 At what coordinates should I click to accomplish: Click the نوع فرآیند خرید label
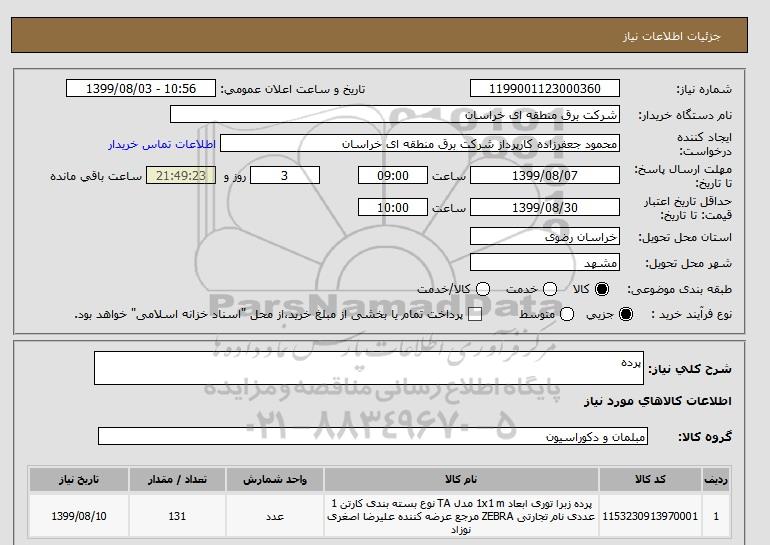coord(691,314)
